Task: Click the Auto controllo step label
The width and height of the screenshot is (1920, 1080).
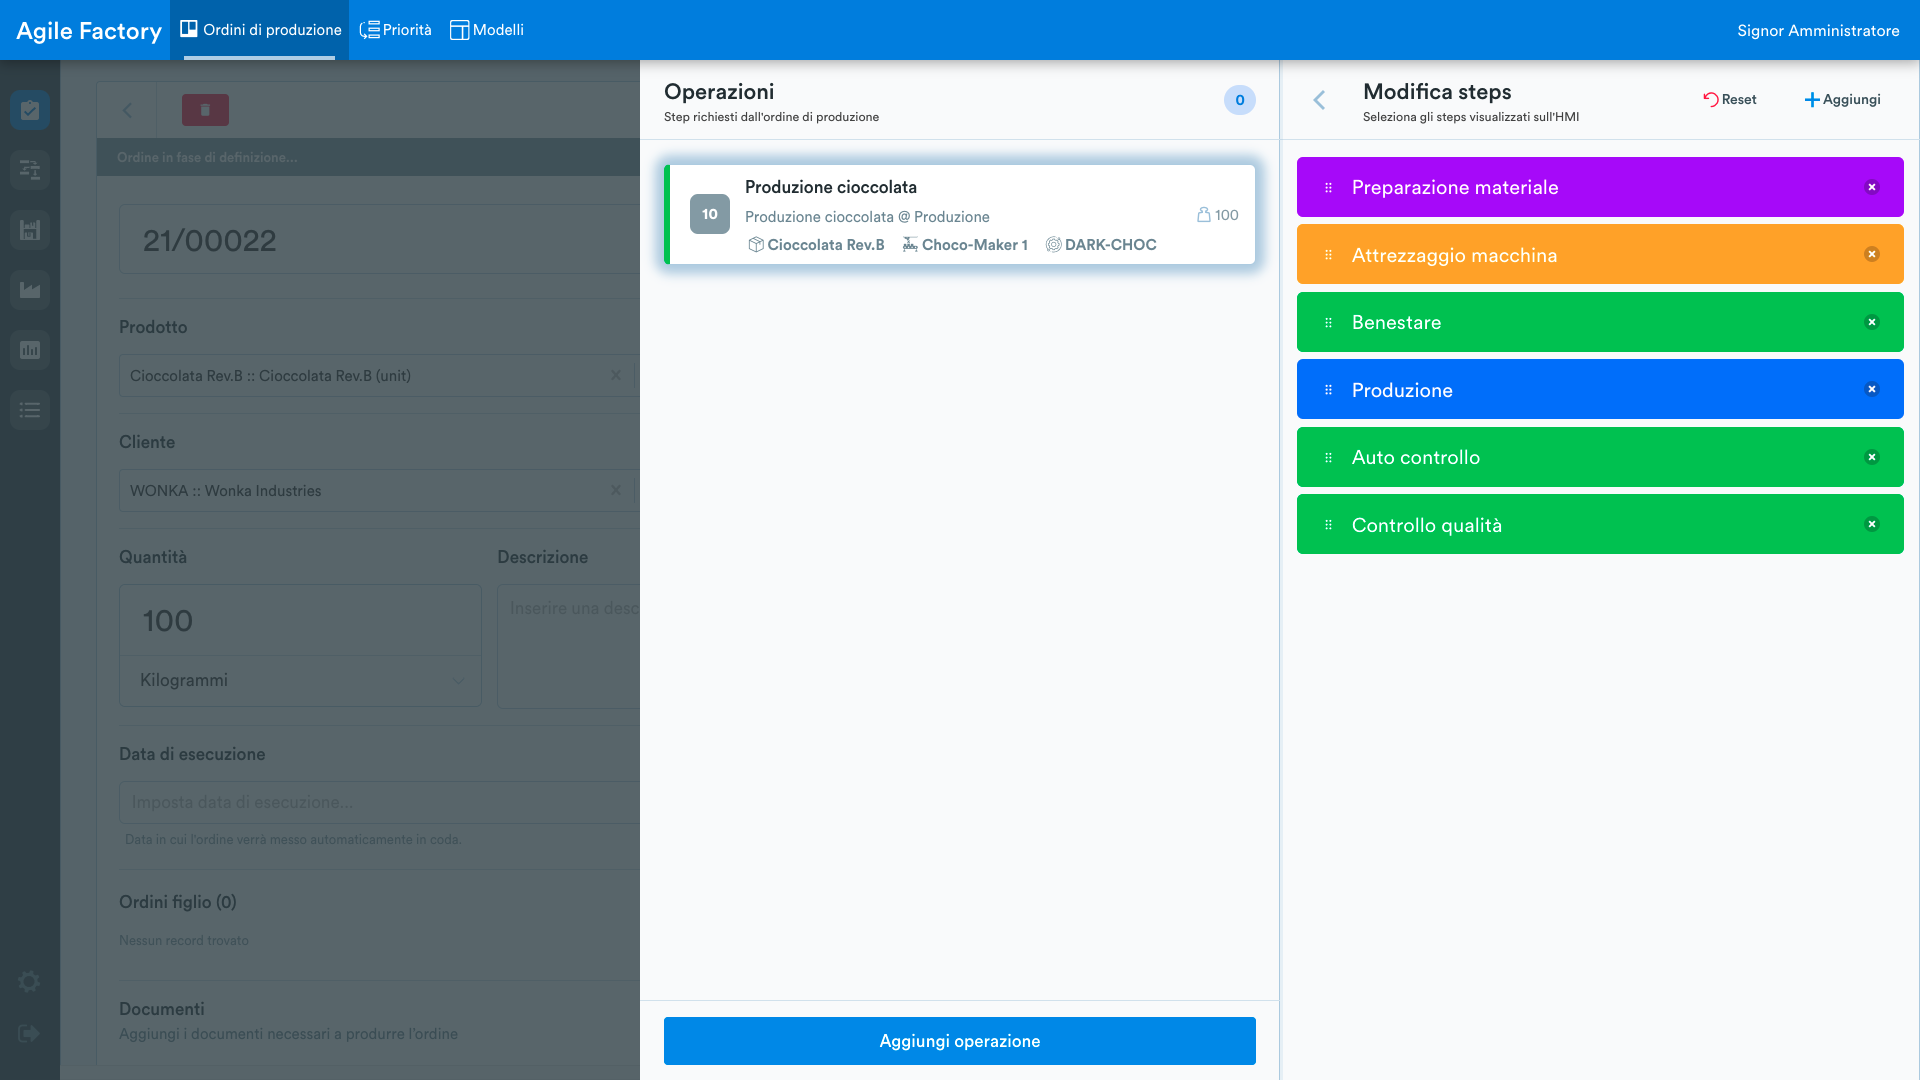Action: click(x=1415, y=457)
